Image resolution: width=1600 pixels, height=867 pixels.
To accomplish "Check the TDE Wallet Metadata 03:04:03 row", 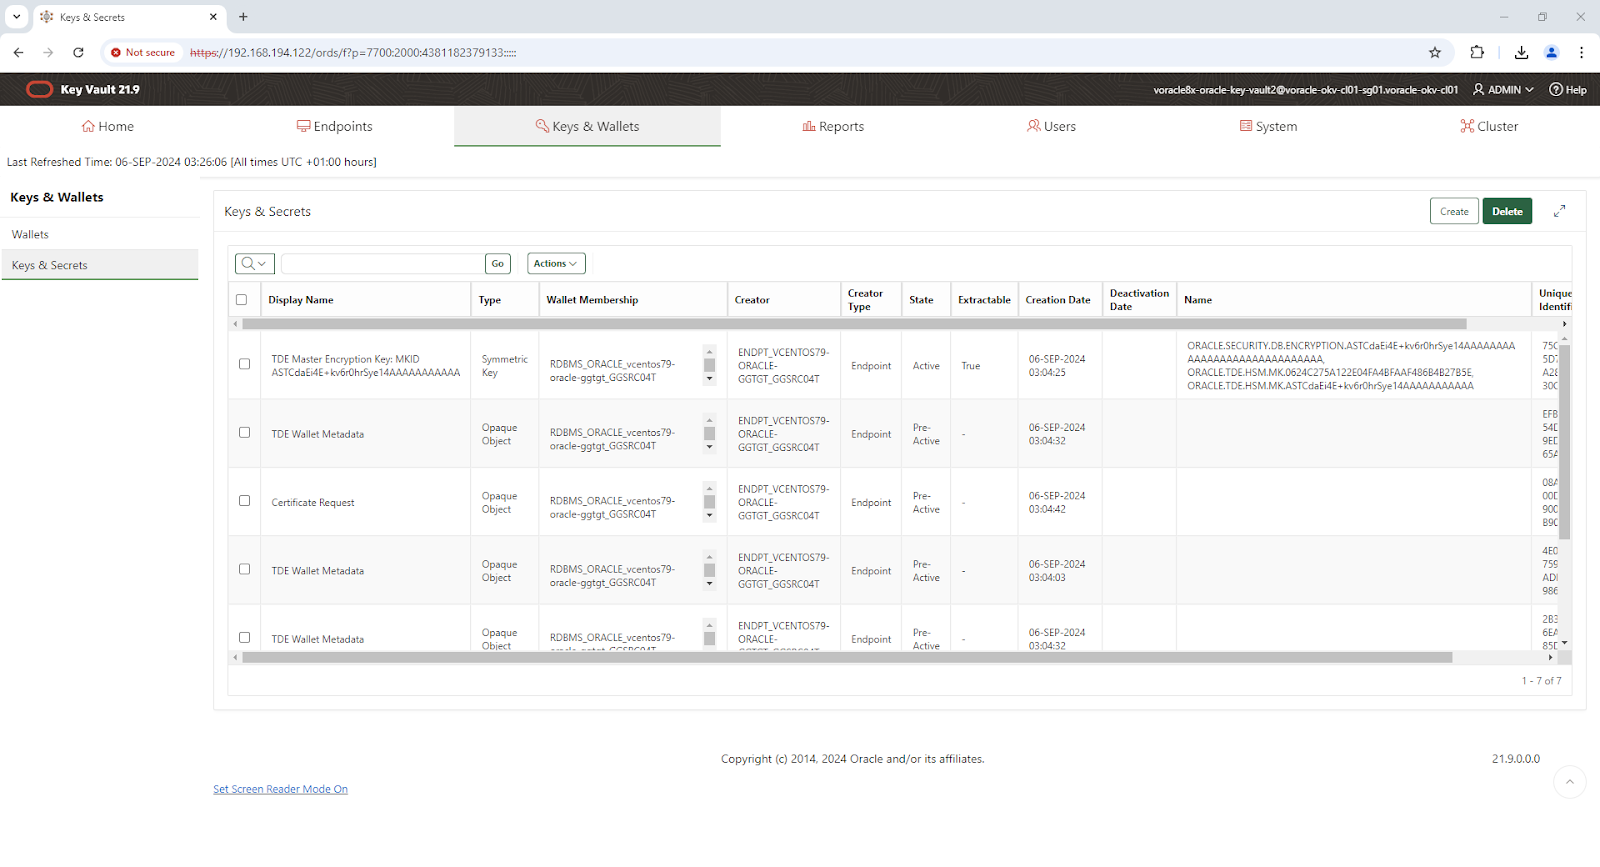I will point(244,569).
